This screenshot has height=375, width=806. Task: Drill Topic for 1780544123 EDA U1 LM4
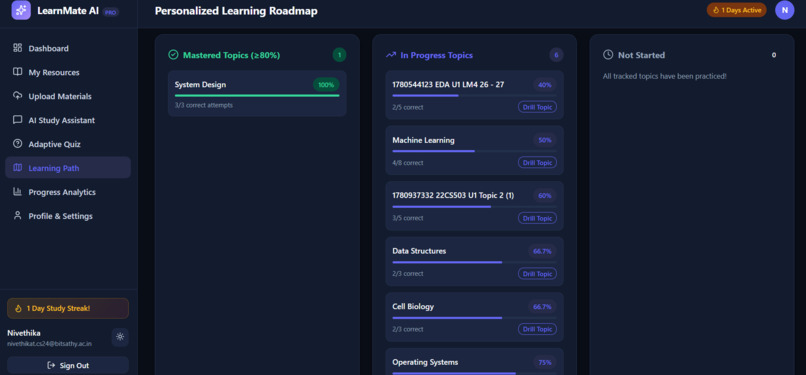pos(537,107)
